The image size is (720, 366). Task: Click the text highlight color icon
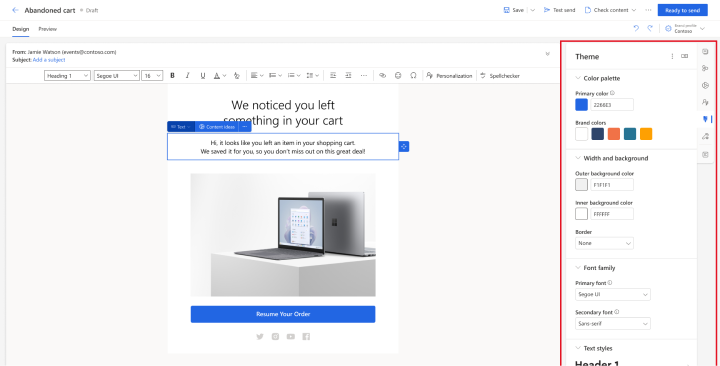pyautogui.click(x=236, y=76)
